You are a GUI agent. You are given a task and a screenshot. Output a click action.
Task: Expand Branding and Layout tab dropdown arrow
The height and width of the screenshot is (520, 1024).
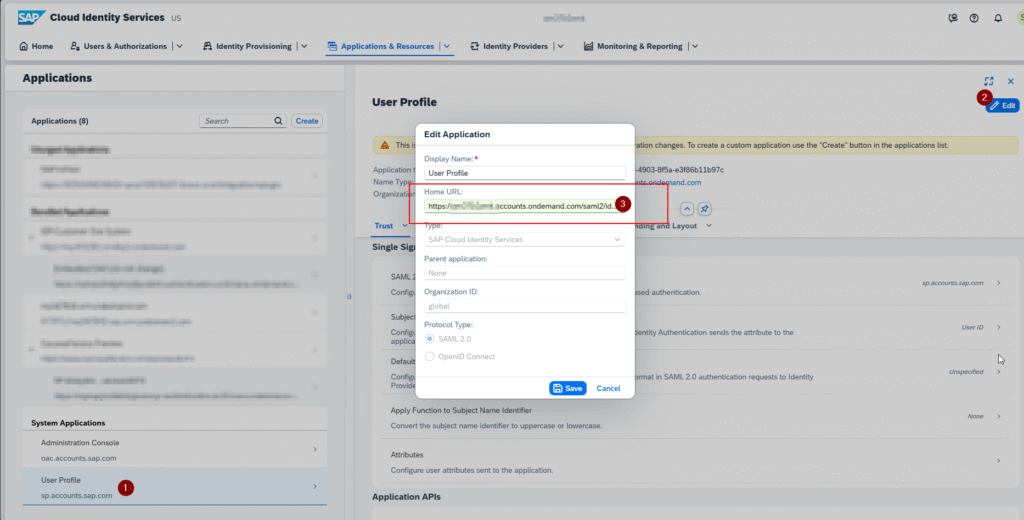click(709, 225)
